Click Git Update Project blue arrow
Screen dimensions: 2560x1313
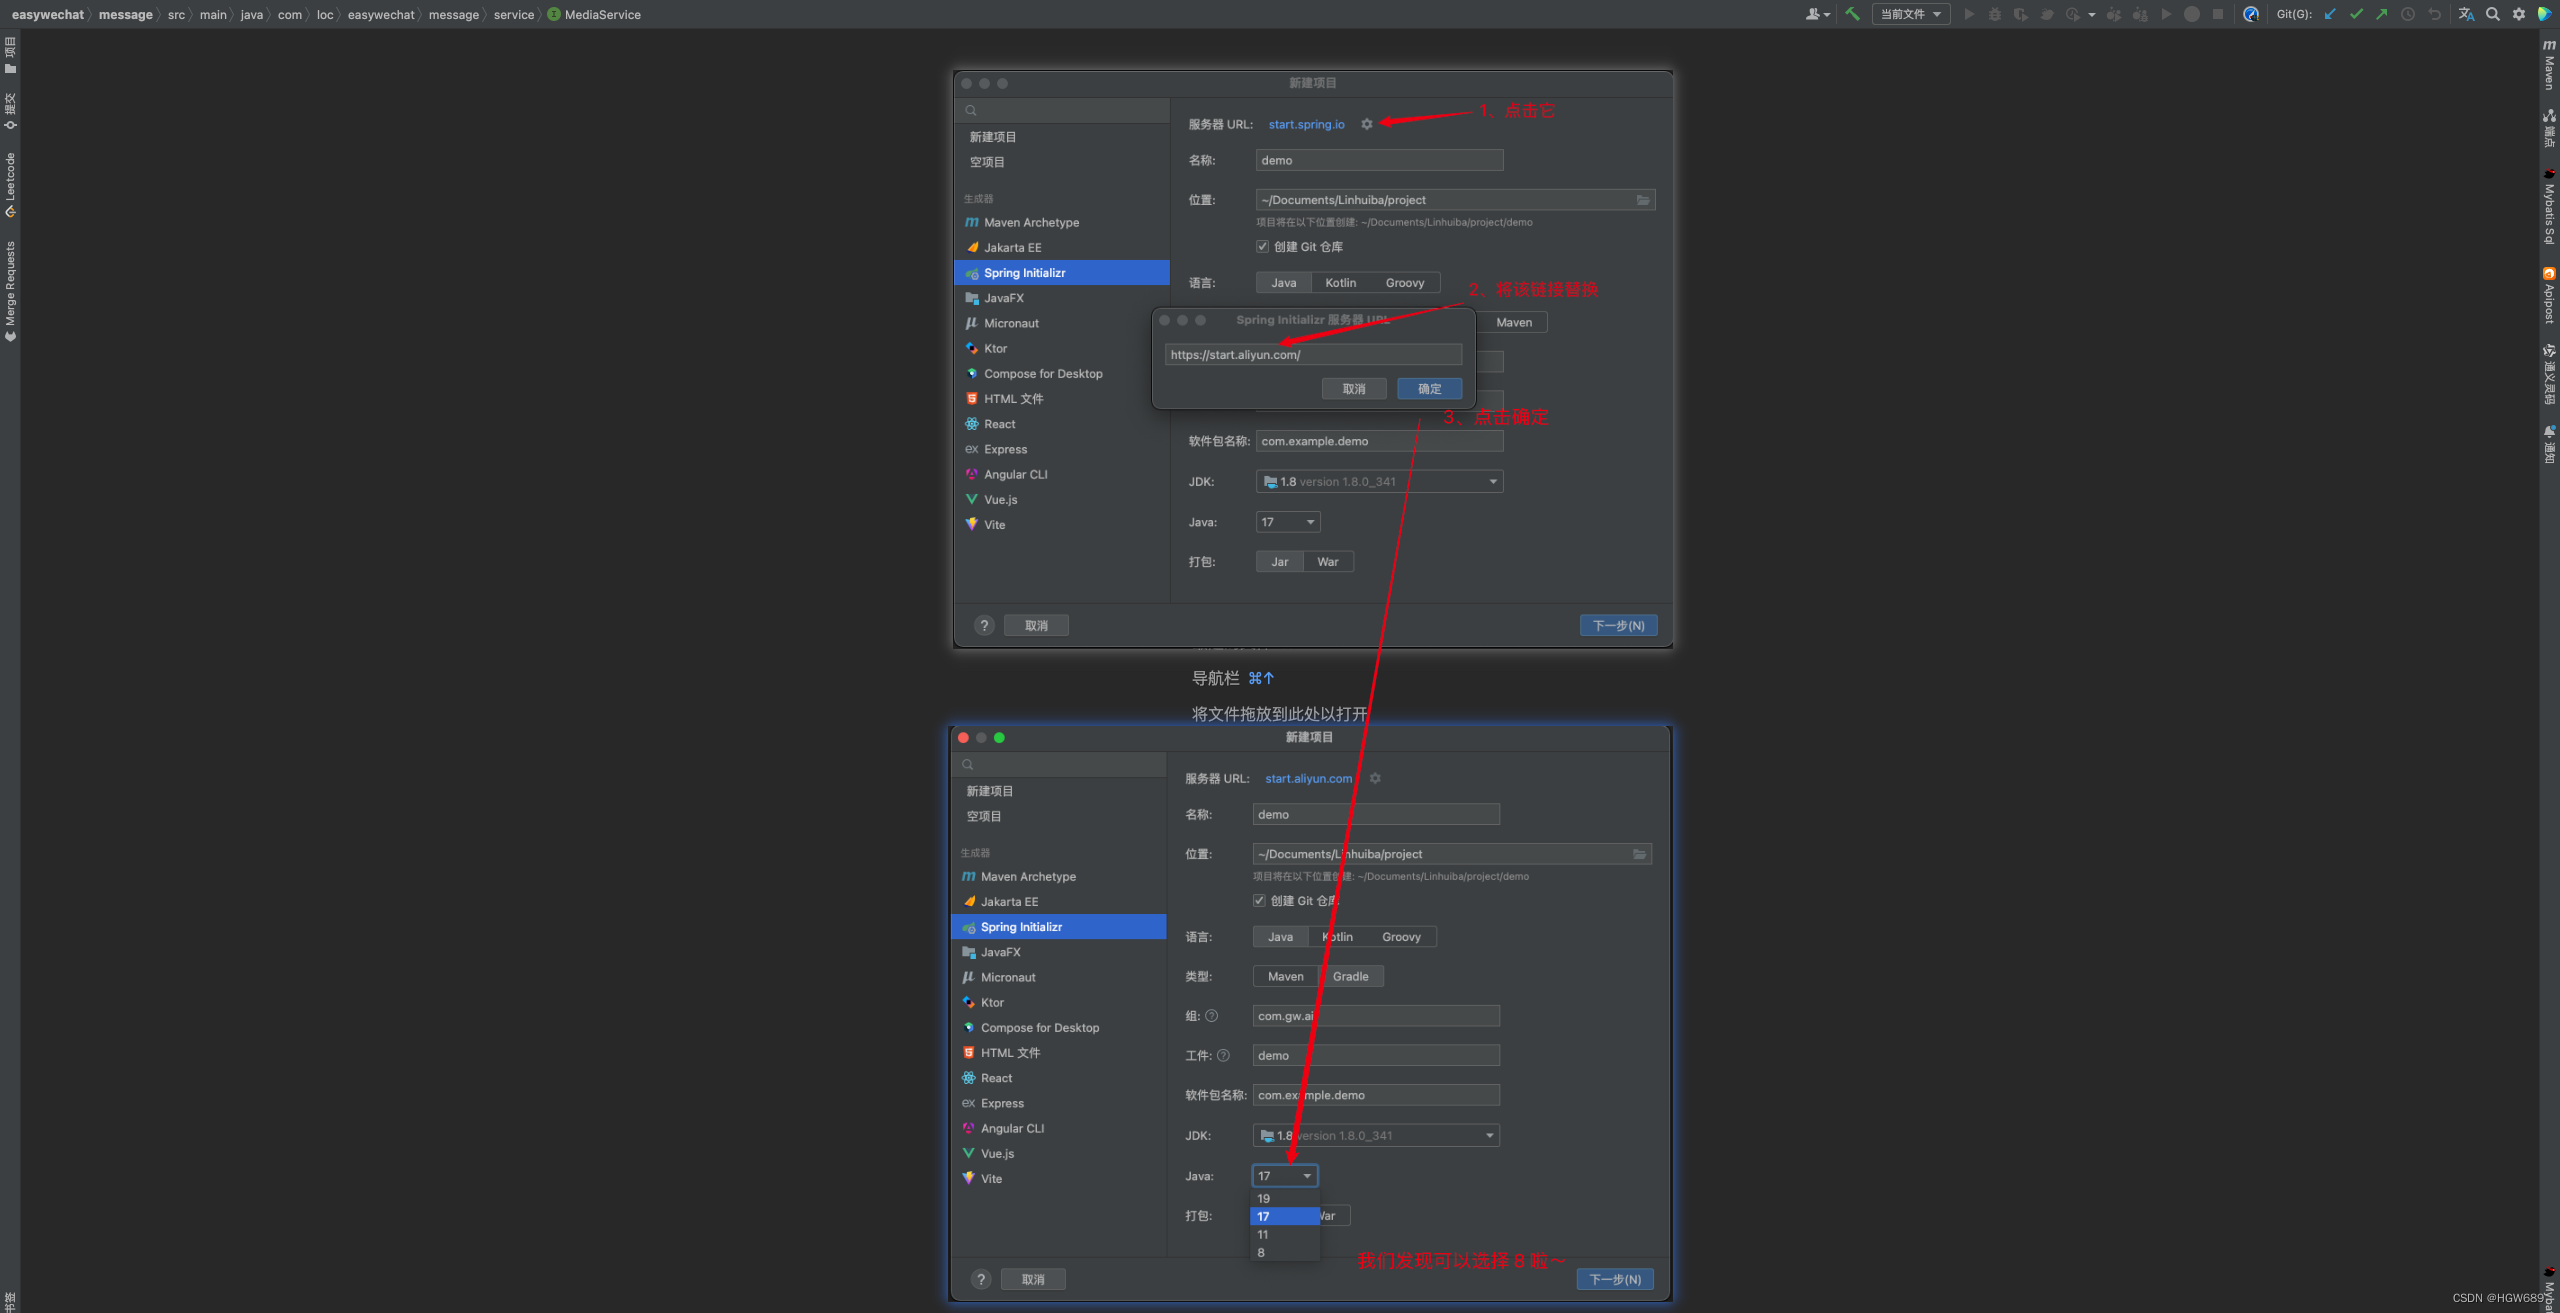click(2330, 14)
